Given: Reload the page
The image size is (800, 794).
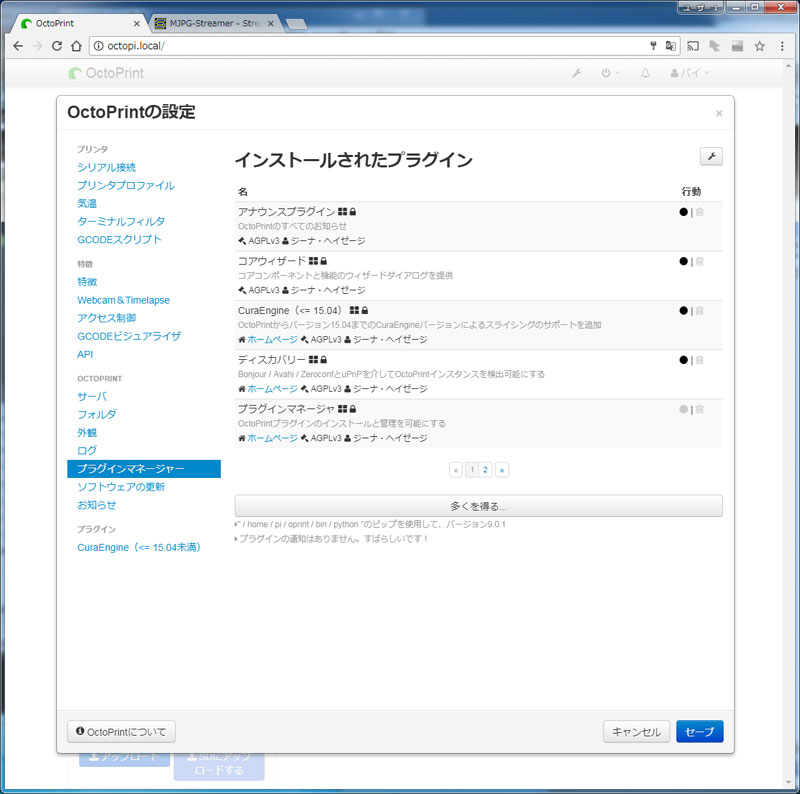Looking at the screenshot, I should (57, 46).
